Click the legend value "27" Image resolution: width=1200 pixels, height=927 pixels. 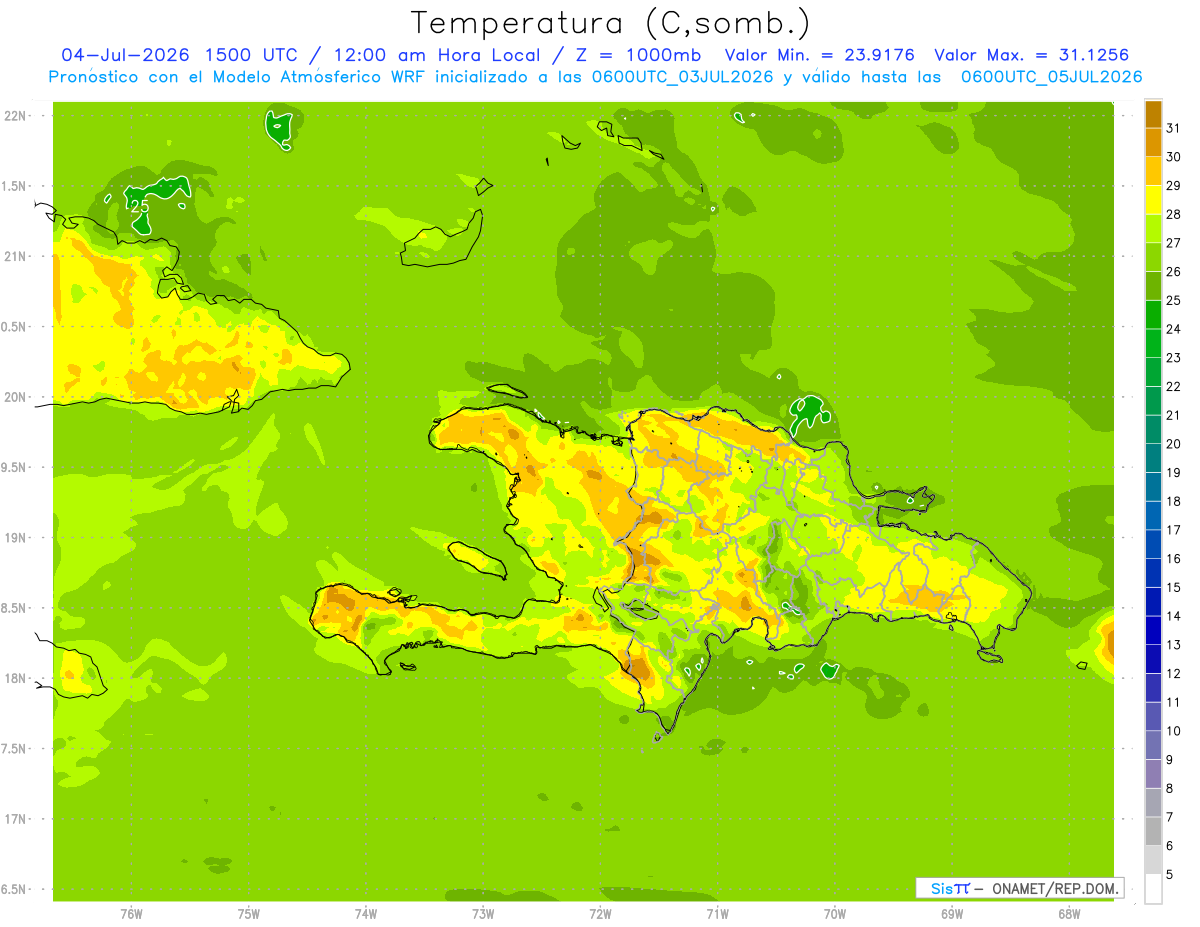(x=1174, y=243)
